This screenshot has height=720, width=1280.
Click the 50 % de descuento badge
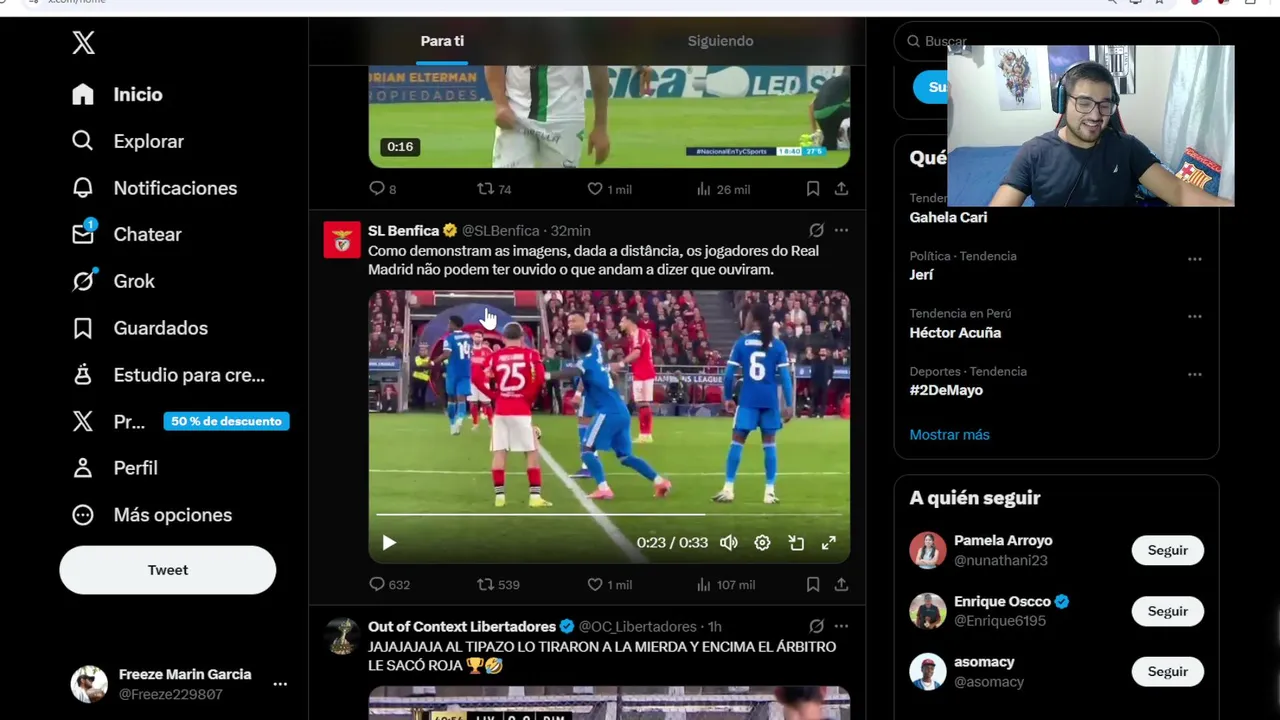click(x=226, y=421)
